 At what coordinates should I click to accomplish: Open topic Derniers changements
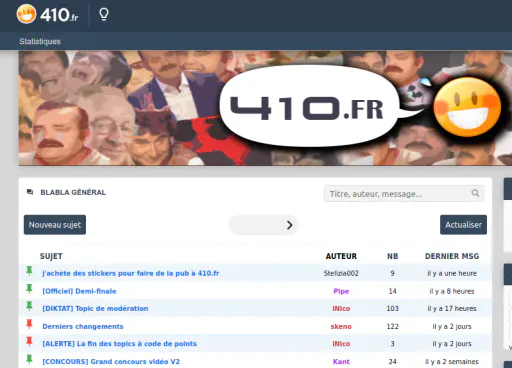(x=83, y=326)
